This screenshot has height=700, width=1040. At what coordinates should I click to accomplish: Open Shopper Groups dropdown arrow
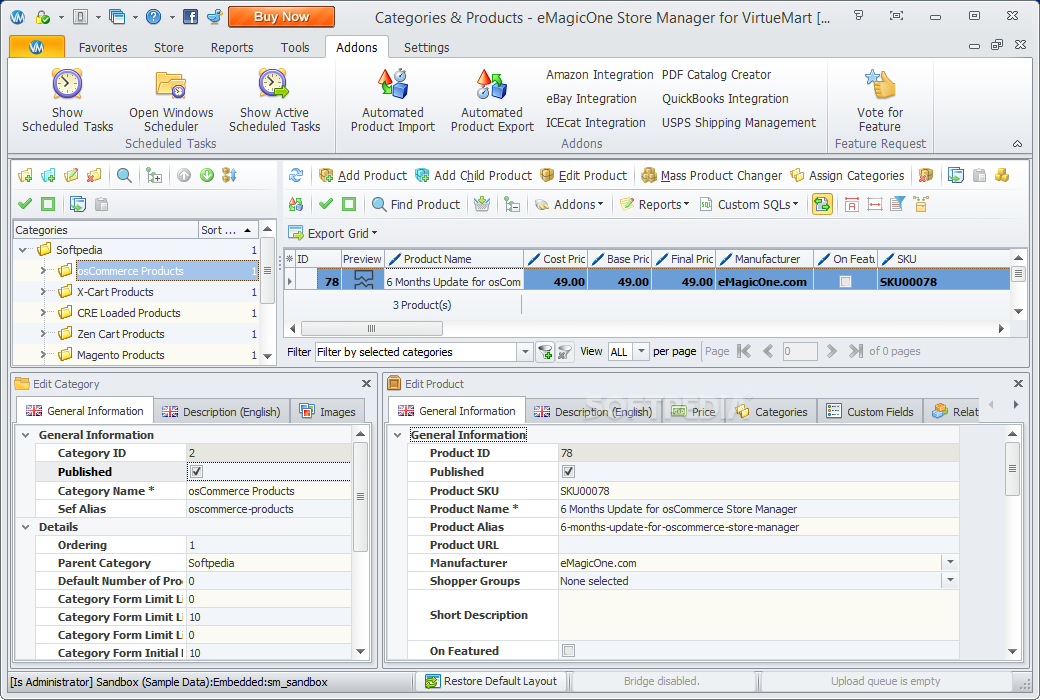(x=950, y=581)
